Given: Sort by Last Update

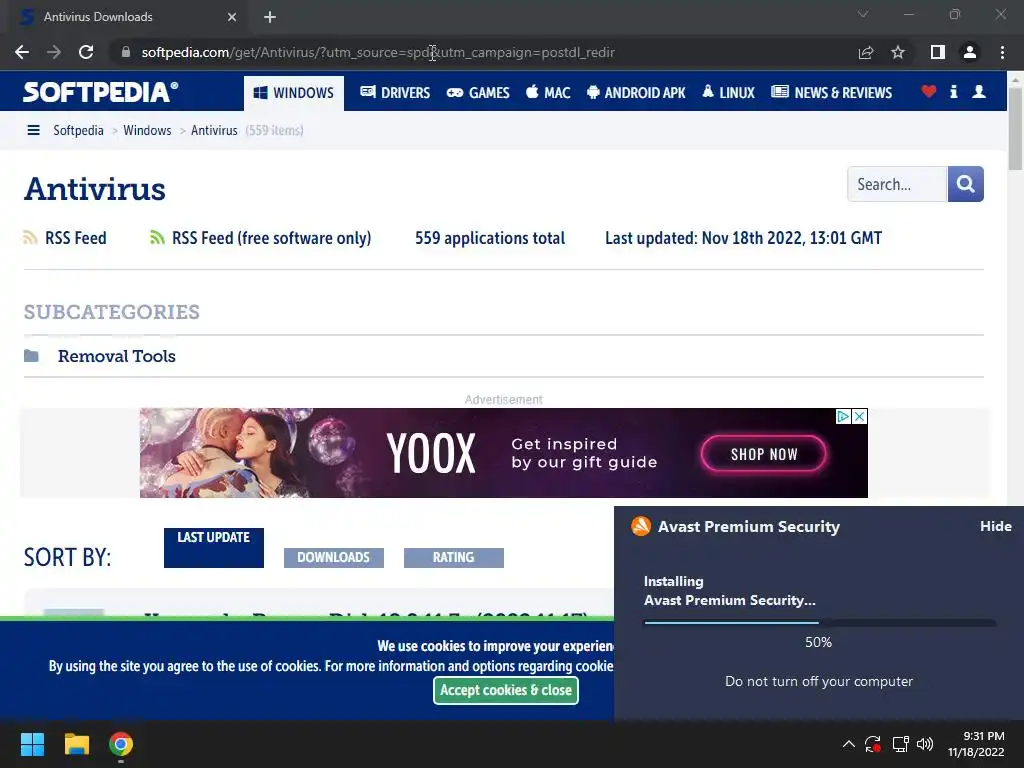Looking at the screenshot, I should pyautogui.click(x=214, y=547).
